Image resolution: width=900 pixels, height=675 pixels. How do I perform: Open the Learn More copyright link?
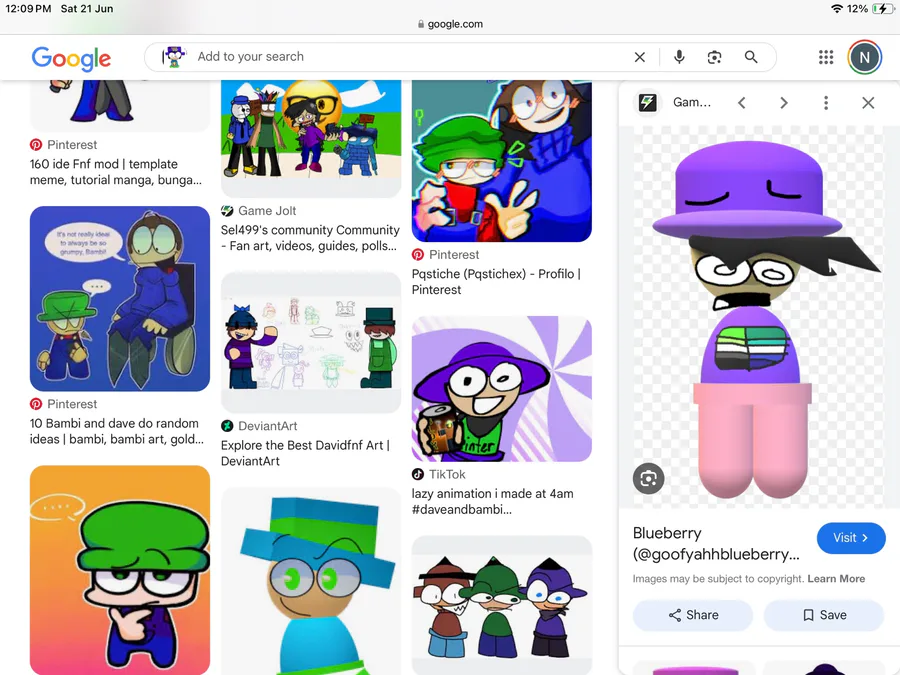(836, 579)
